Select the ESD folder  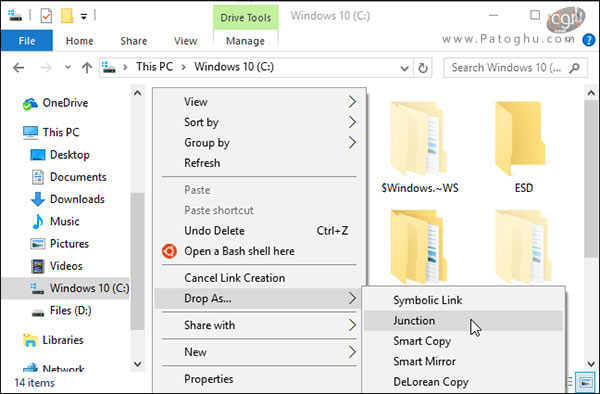click(x=523, y=146)
